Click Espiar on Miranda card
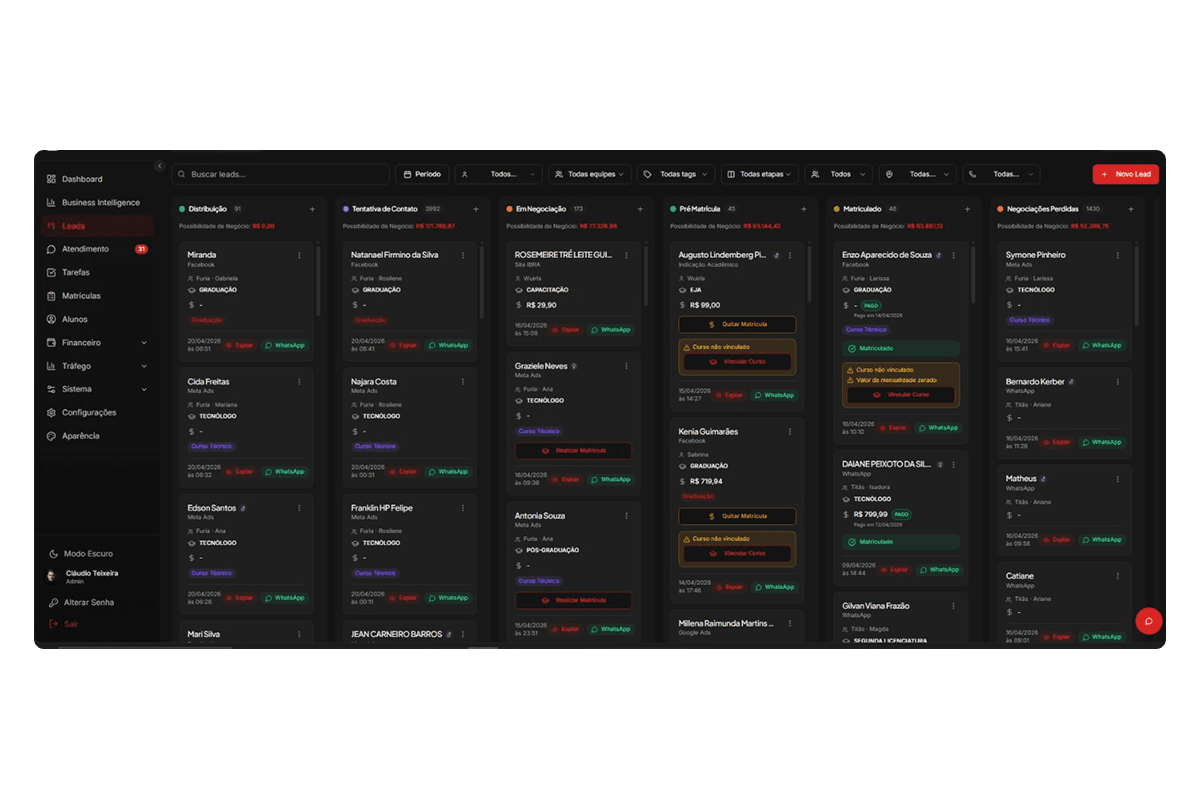Screen dimensions: 1200x800 pyautogui.click(x=240, y=345)
